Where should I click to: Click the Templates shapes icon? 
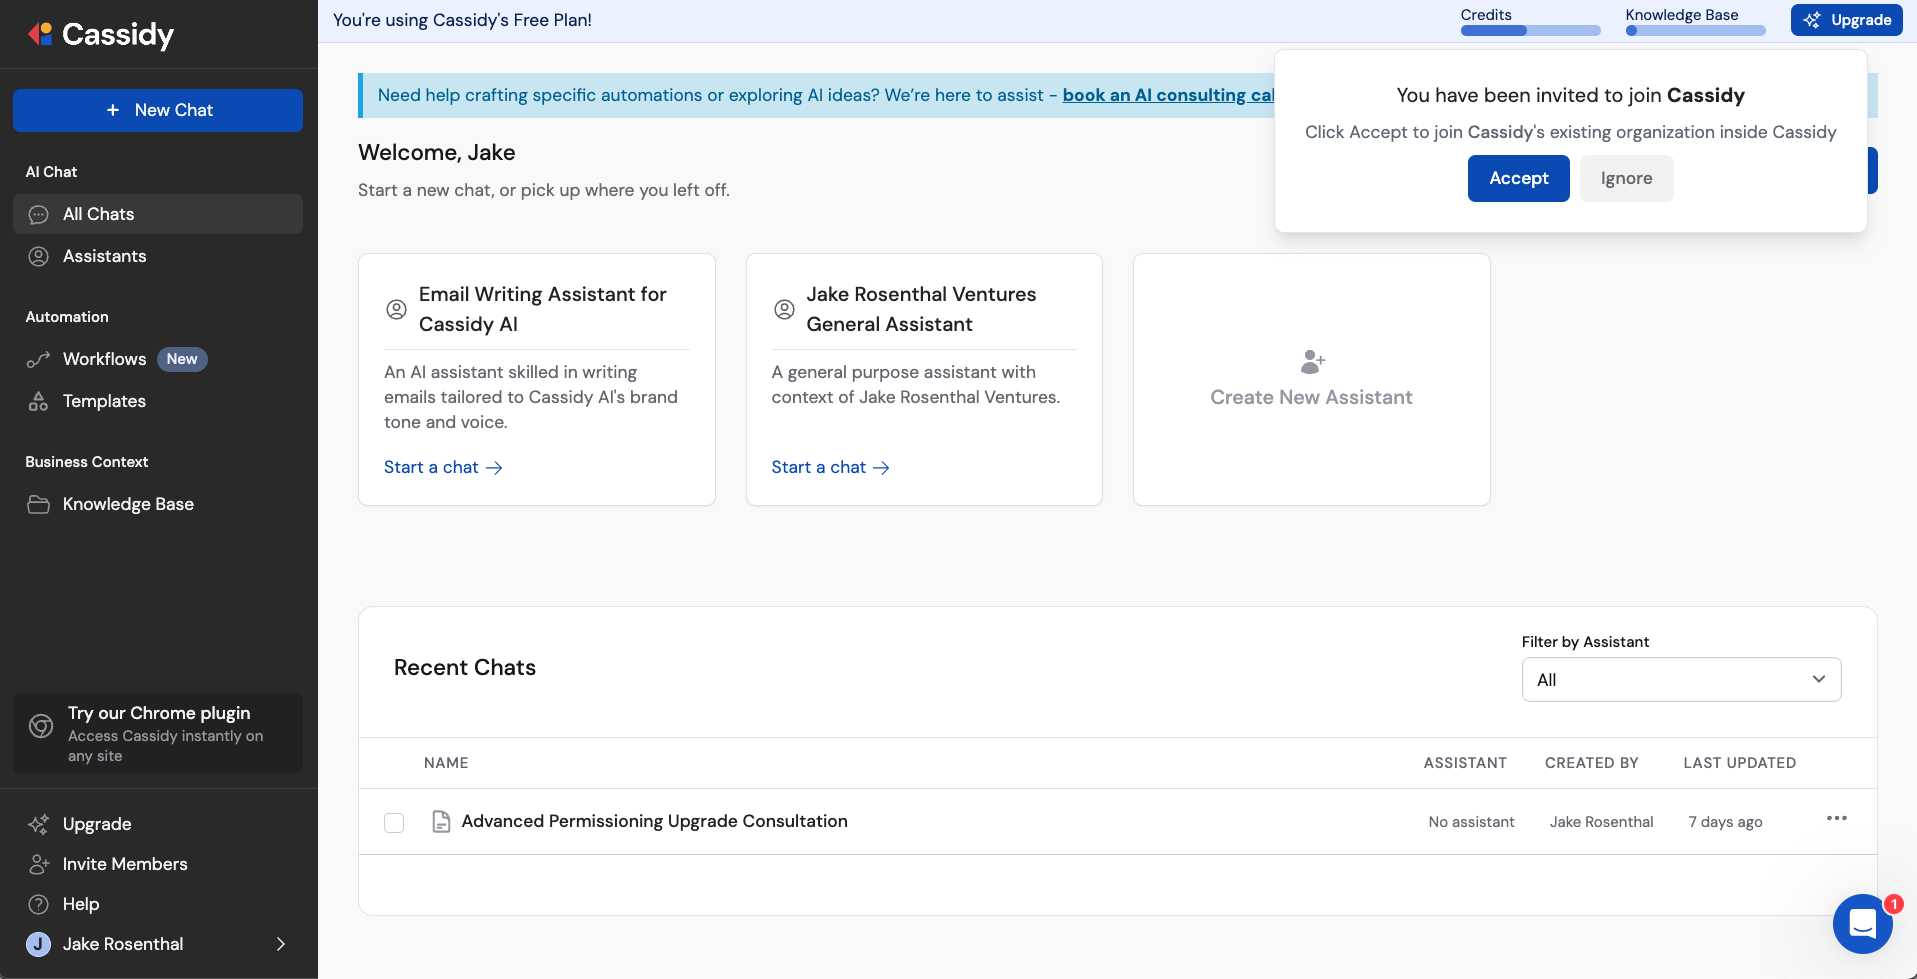pyautogui.click(x=39, y=402)
